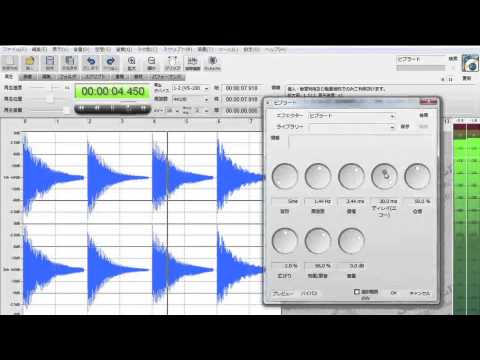Toggle the プレビュー (Preview) button
This screenshot has height=360, width=480.
tap(283, 293)
